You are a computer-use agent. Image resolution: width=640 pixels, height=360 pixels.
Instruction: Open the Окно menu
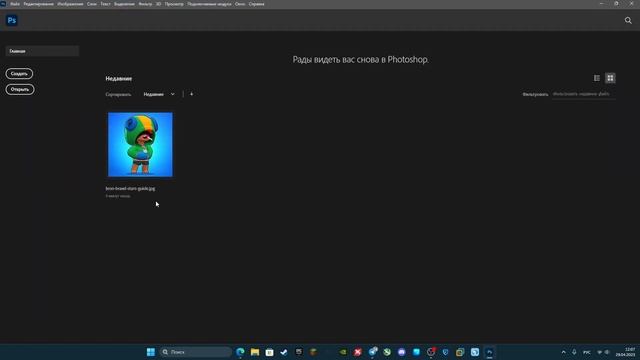pos(240,4)
